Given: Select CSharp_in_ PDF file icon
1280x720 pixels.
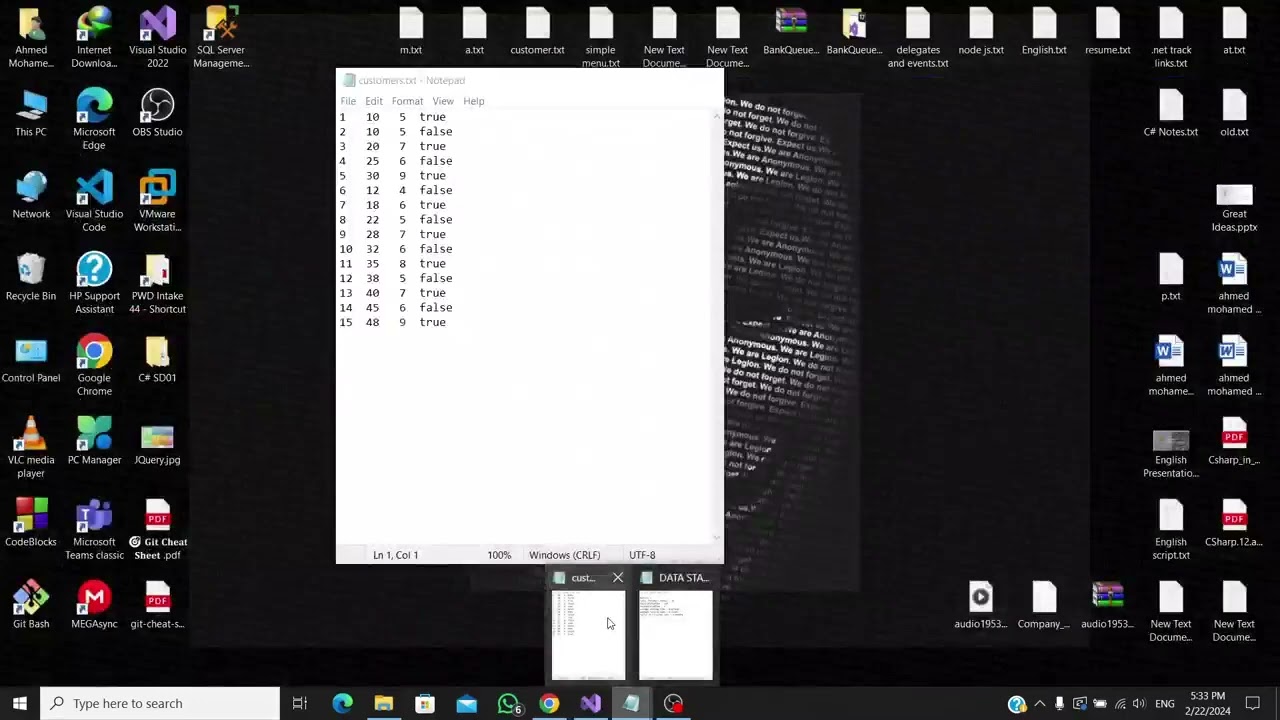Looking at the screenshot, I should [1234, 441].
